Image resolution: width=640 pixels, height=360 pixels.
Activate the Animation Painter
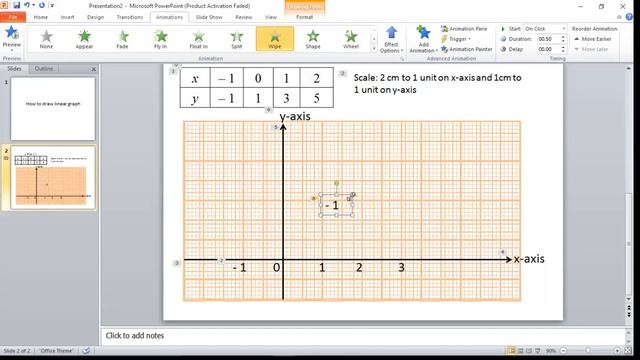467,49
